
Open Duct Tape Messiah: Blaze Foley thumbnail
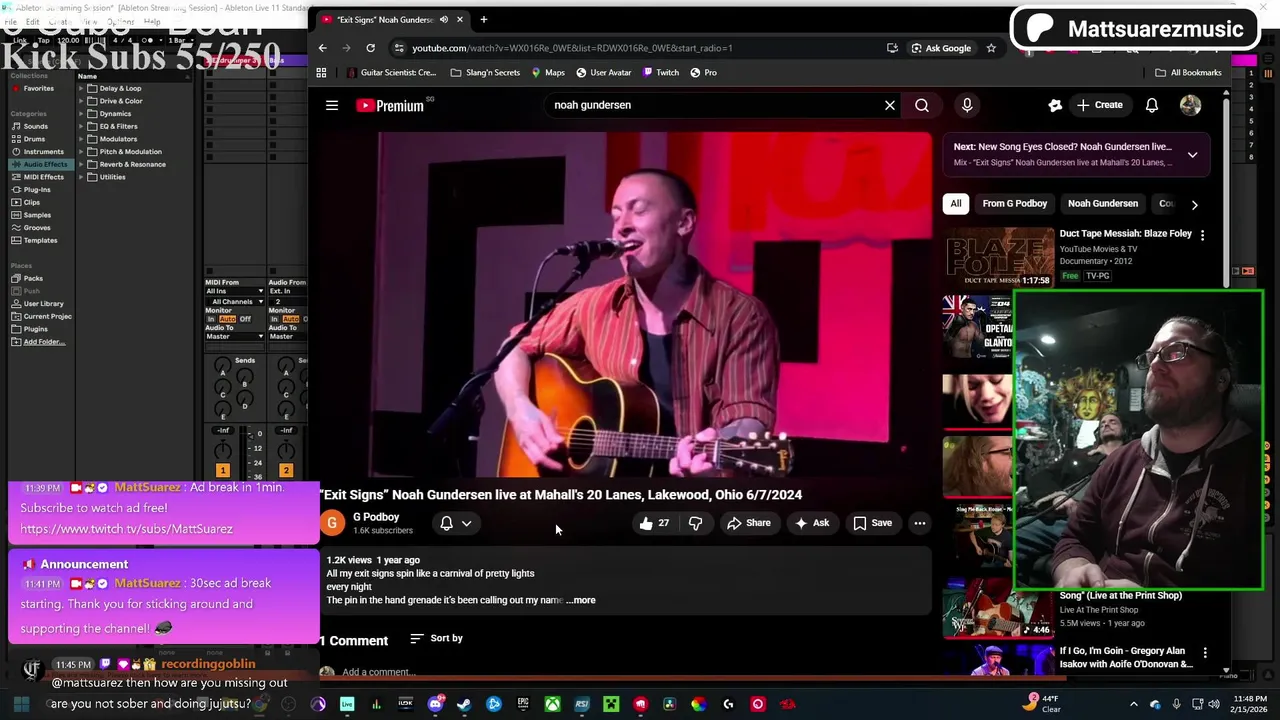[998, 258]
